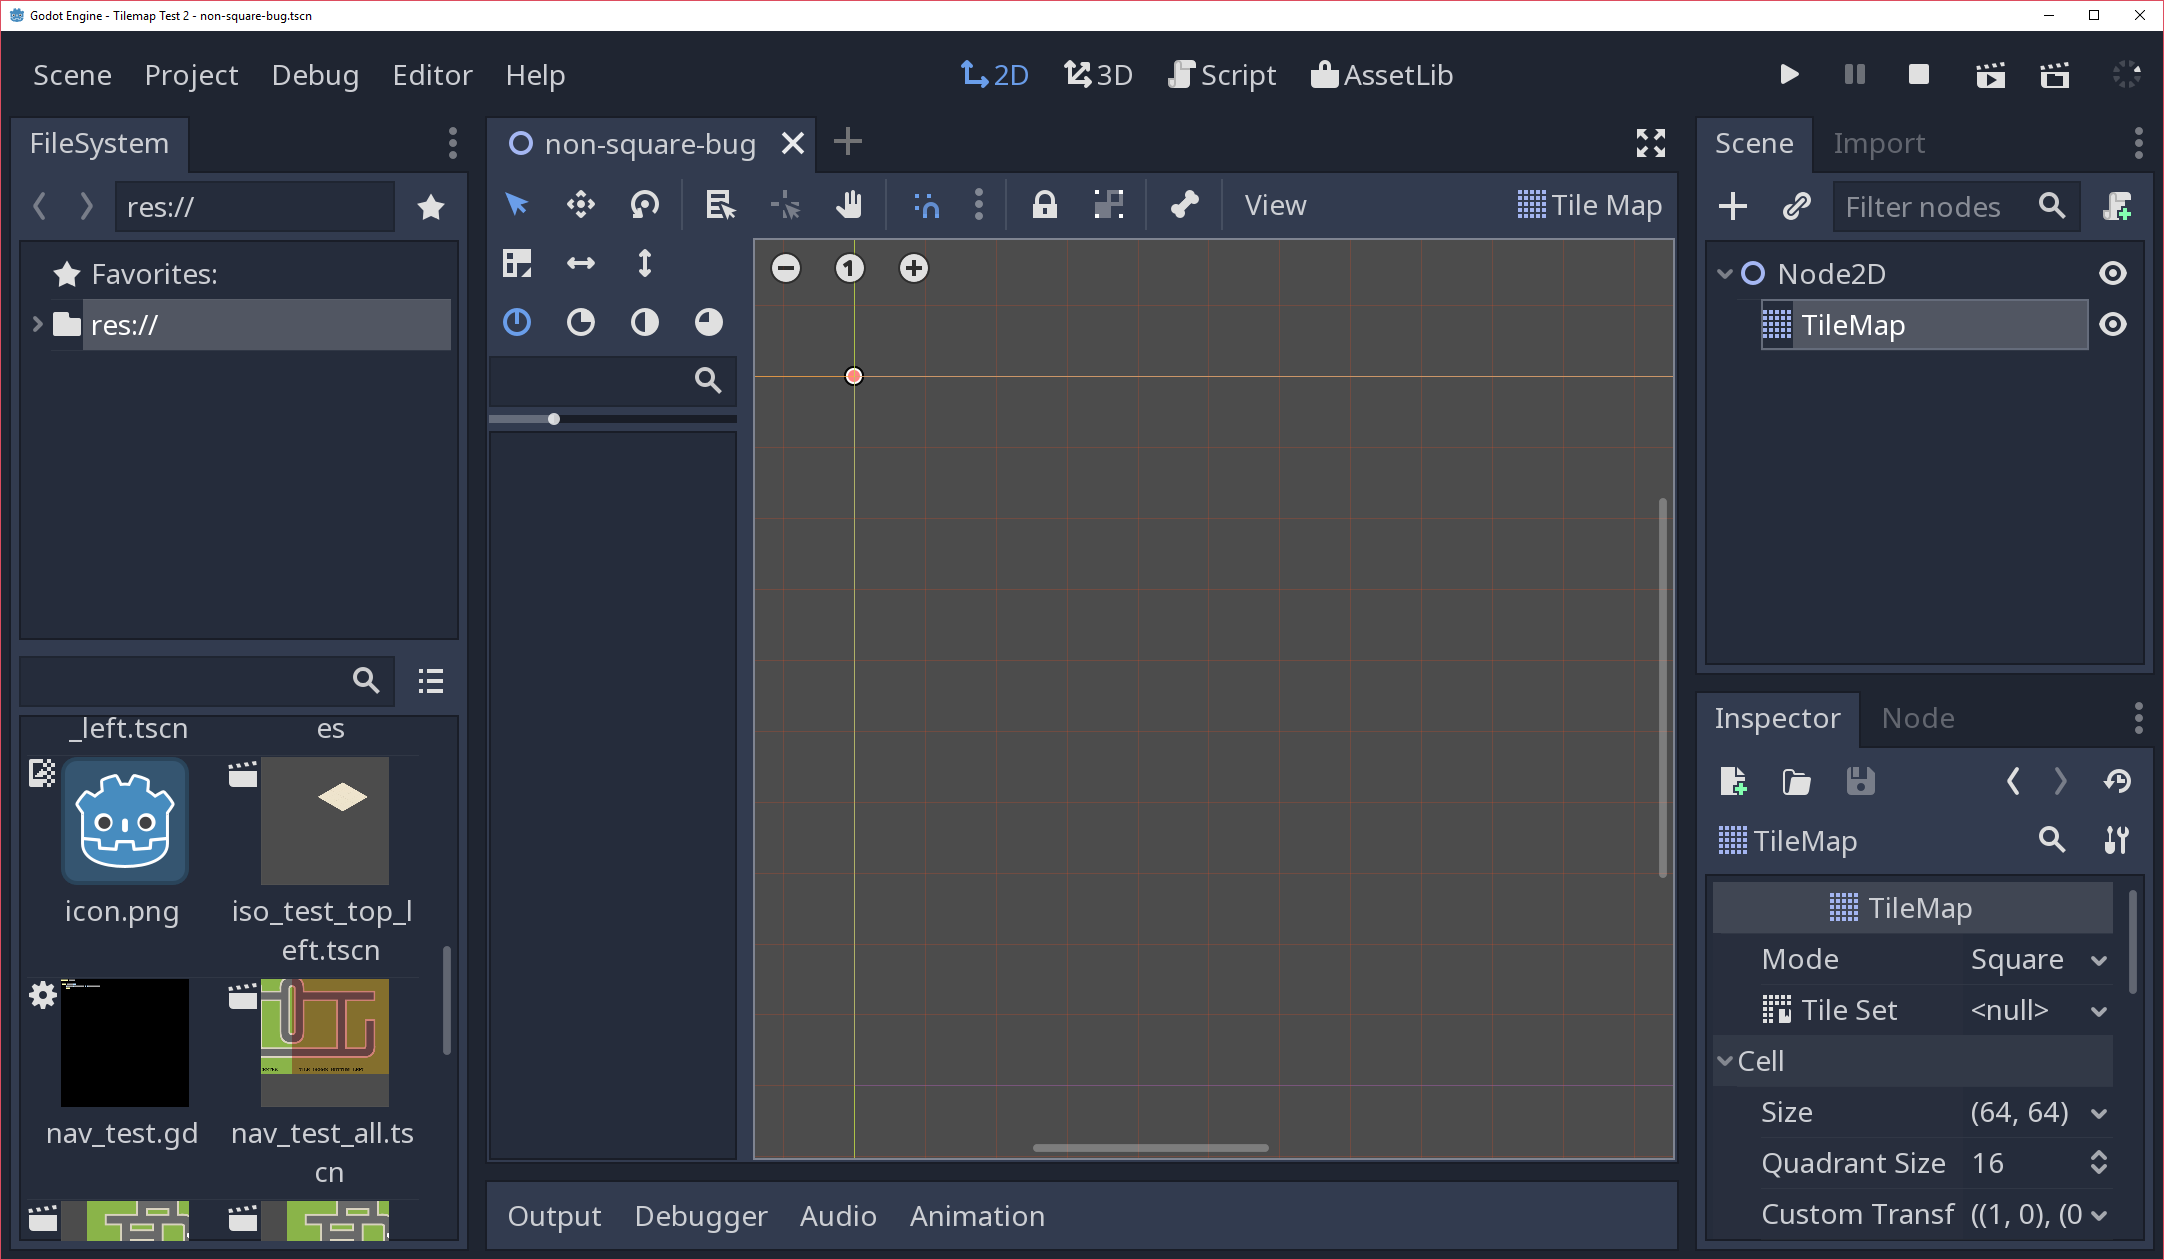This screenshot has width=2164, height=1260.
Task: Switch to Pan Mode
Action: click(849, 204)
